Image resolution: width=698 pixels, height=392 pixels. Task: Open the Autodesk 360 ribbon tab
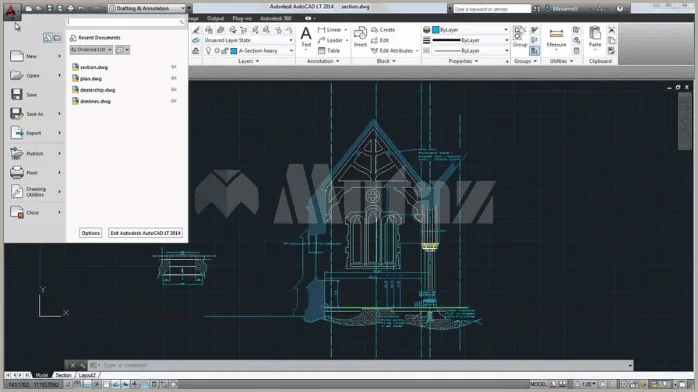[x=276, y=18]
